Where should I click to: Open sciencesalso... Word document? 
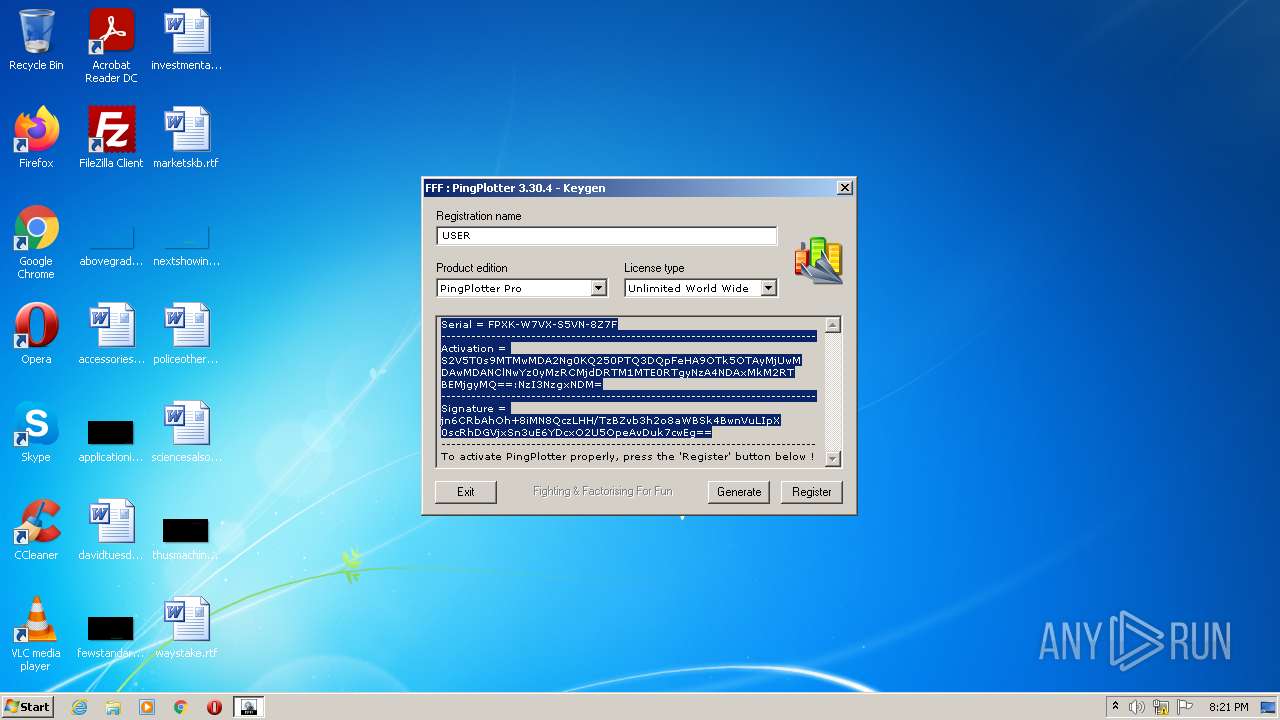coord(186,432)
